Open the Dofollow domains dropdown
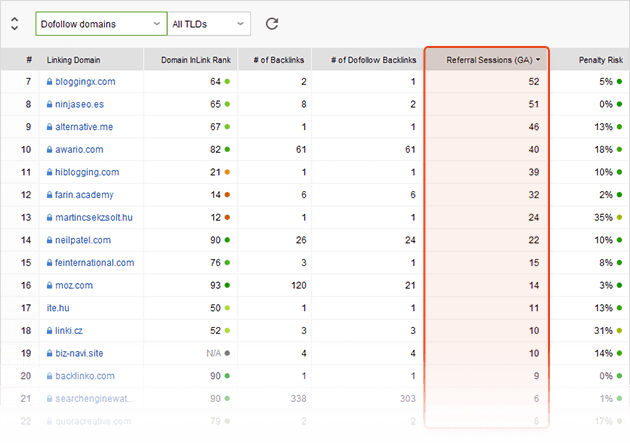 [101, 23]
